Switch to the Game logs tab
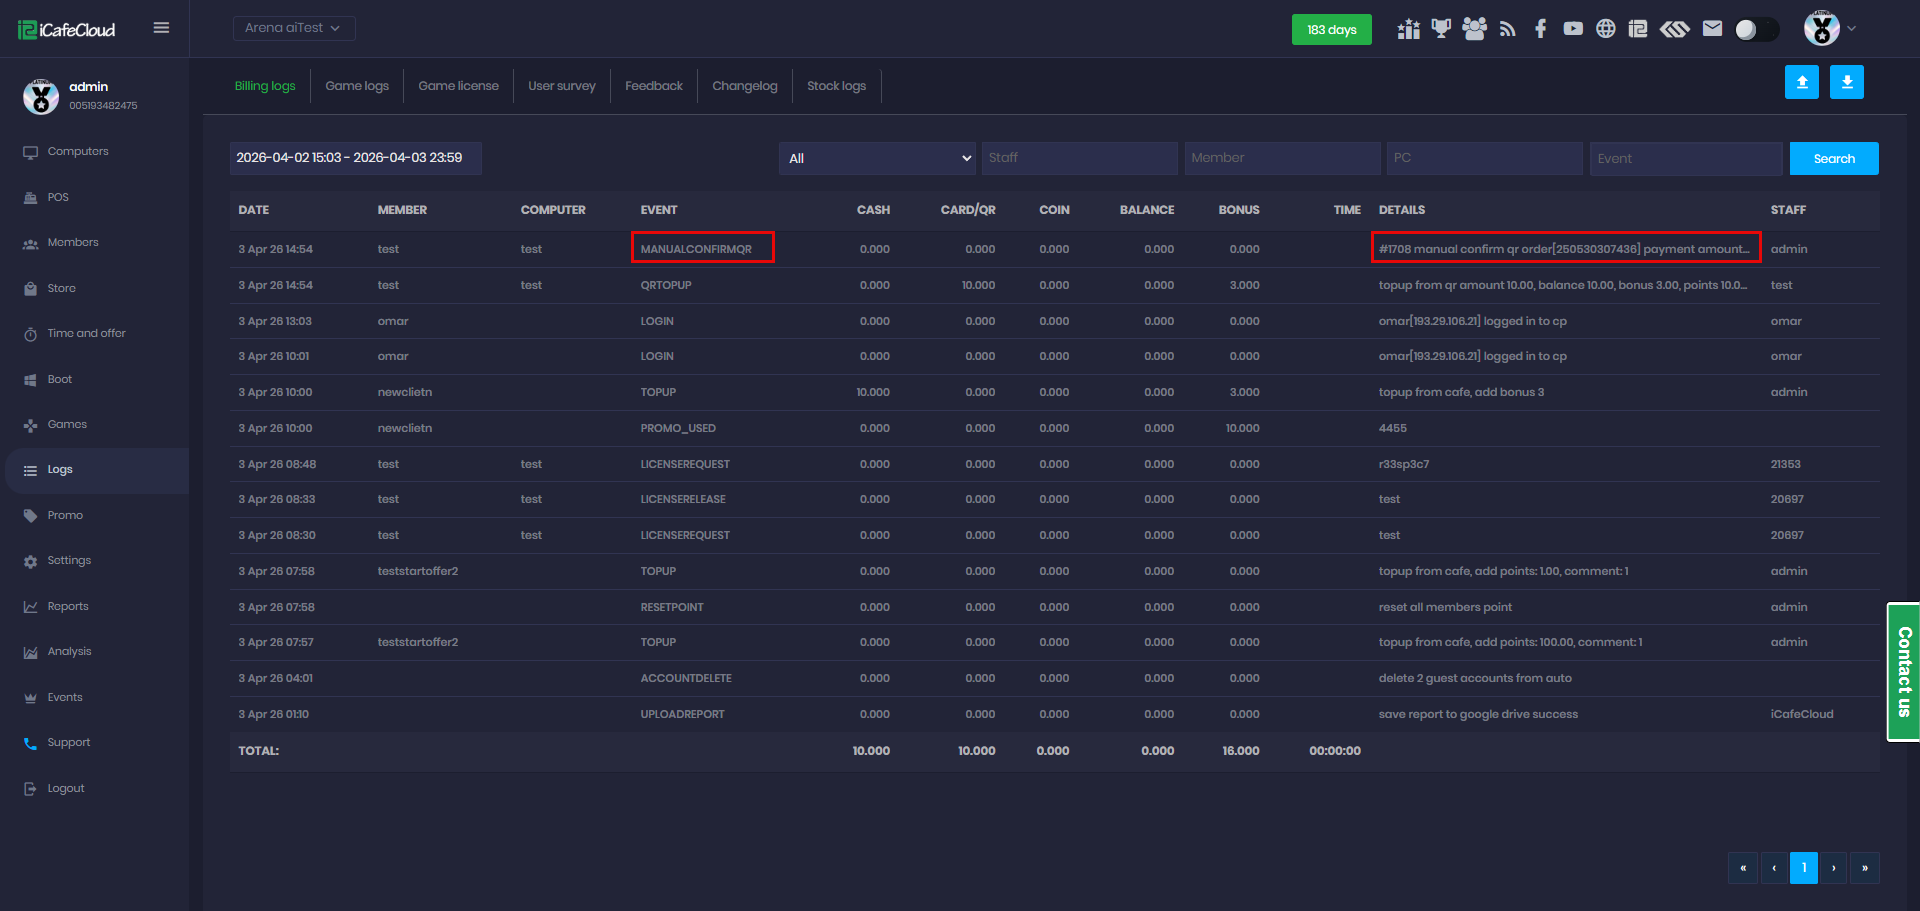This screenshot has height=911, width=1920. pyautogui.click(x=357, y=86)
